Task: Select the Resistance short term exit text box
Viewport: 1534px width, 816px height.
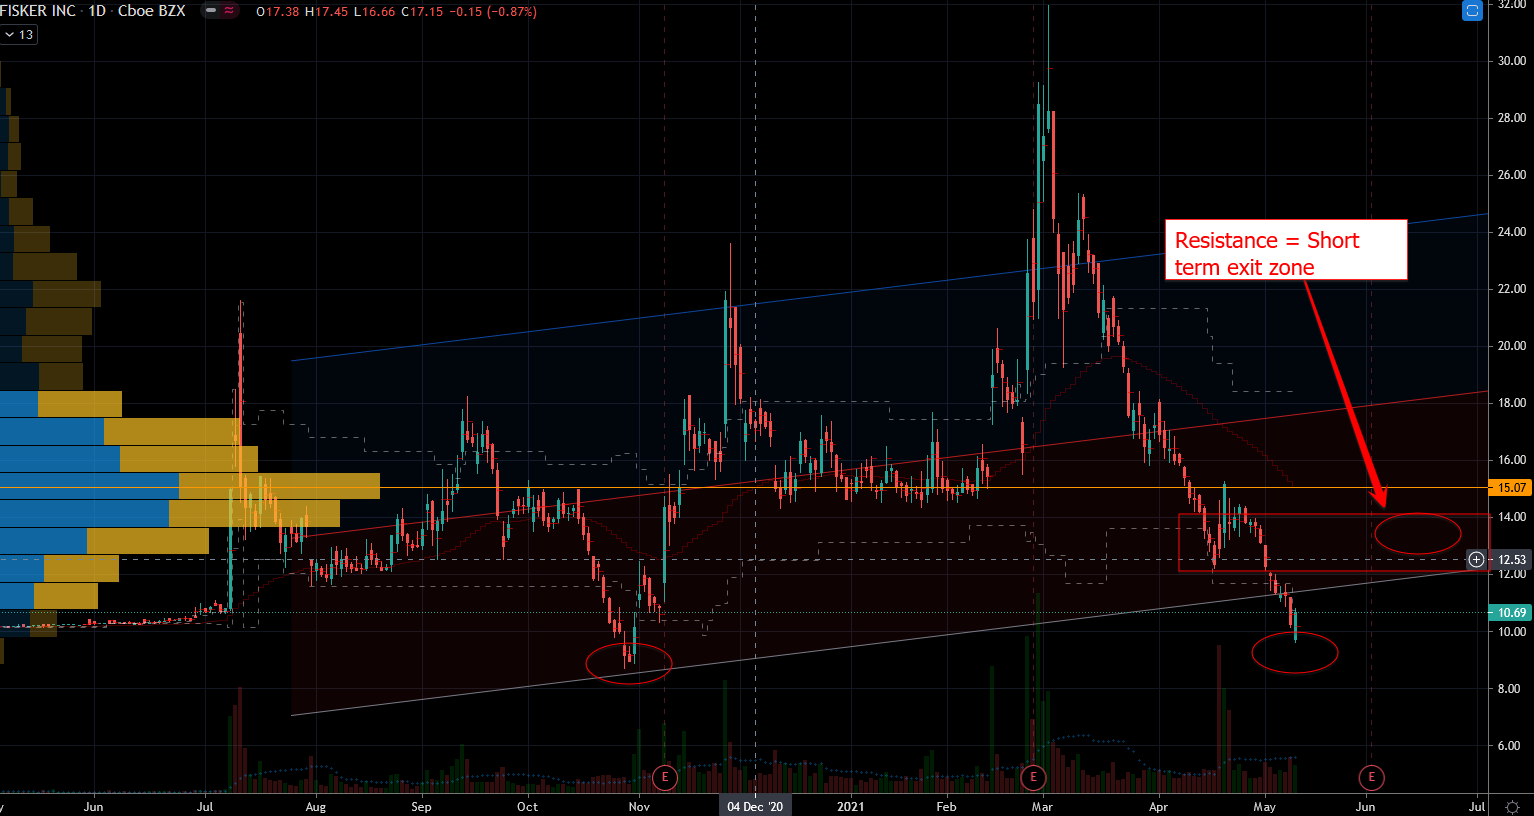Action: 1285,250
